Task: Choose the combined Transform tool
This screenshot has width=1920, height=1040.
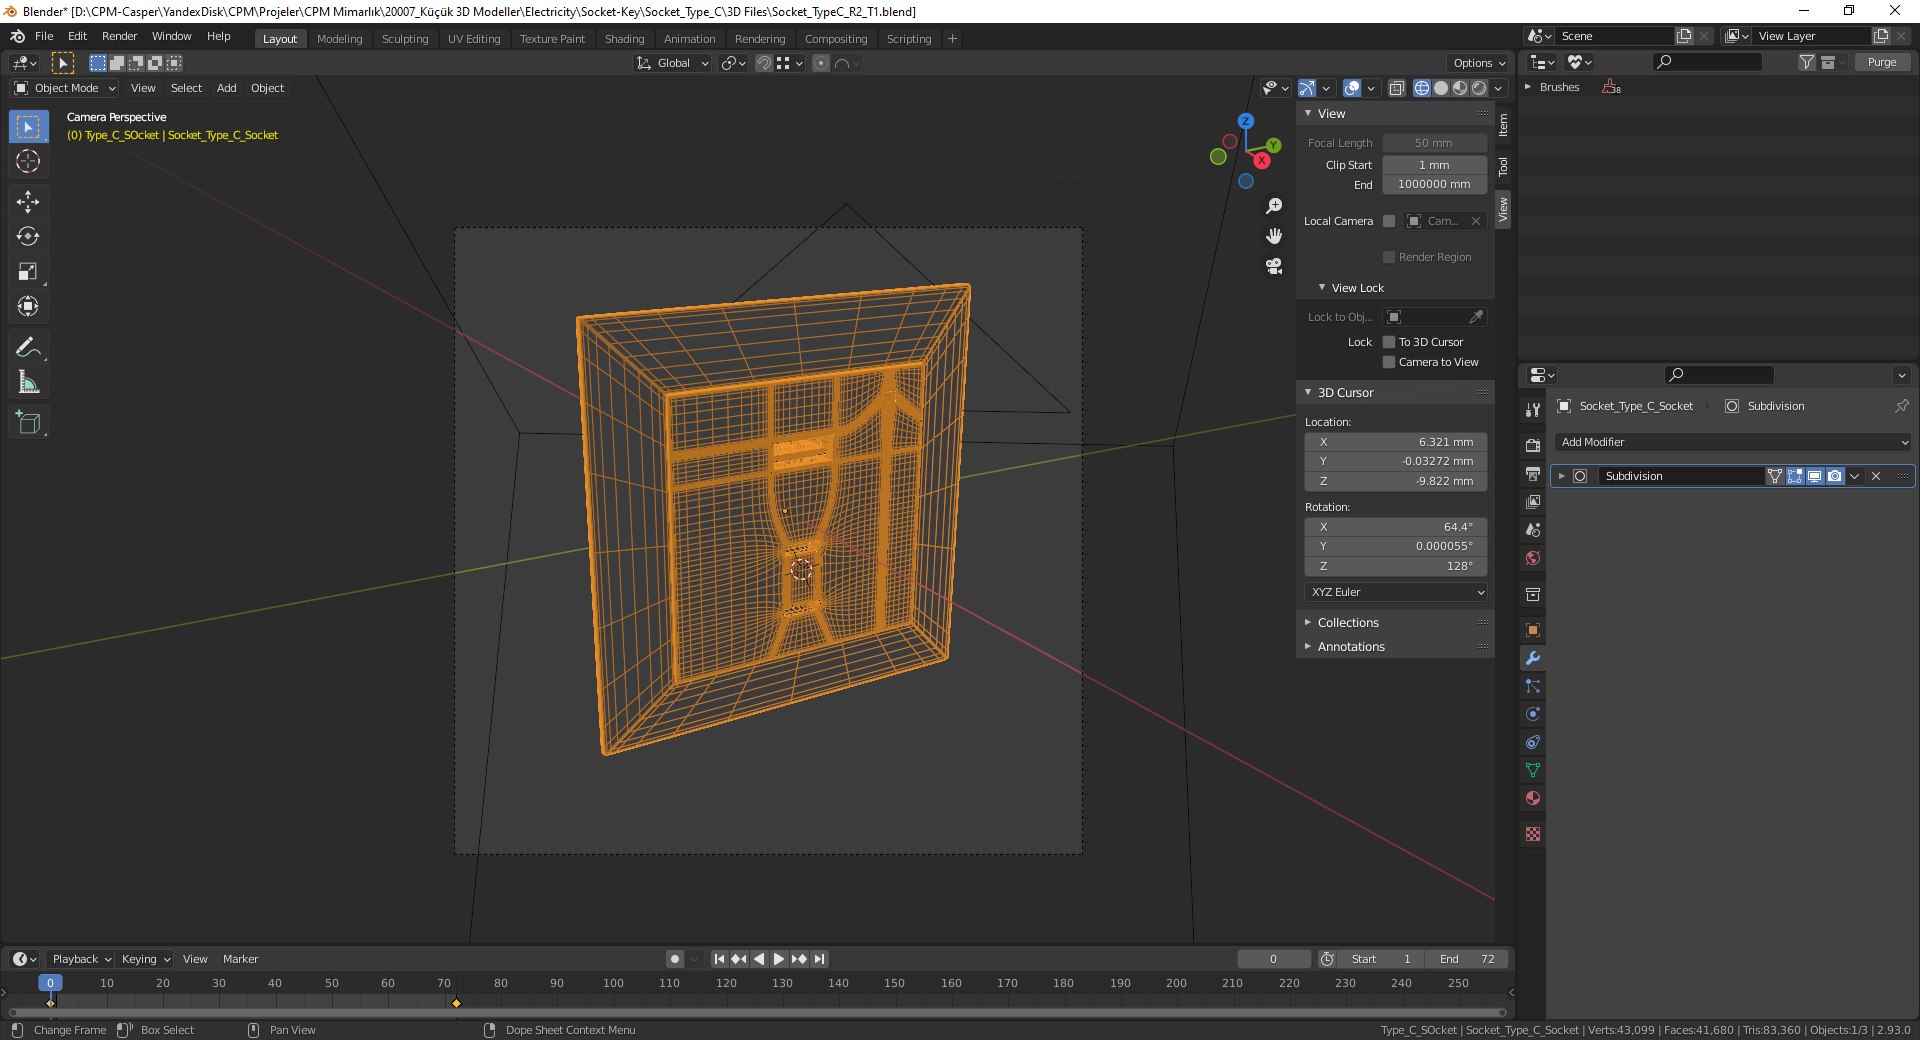Action: (28, 307)
